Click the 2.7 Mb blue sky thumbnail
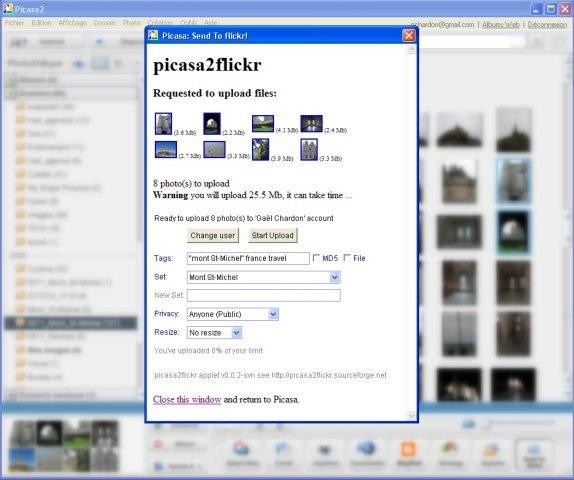The image size is (574, 480). [x=166, y=150]
